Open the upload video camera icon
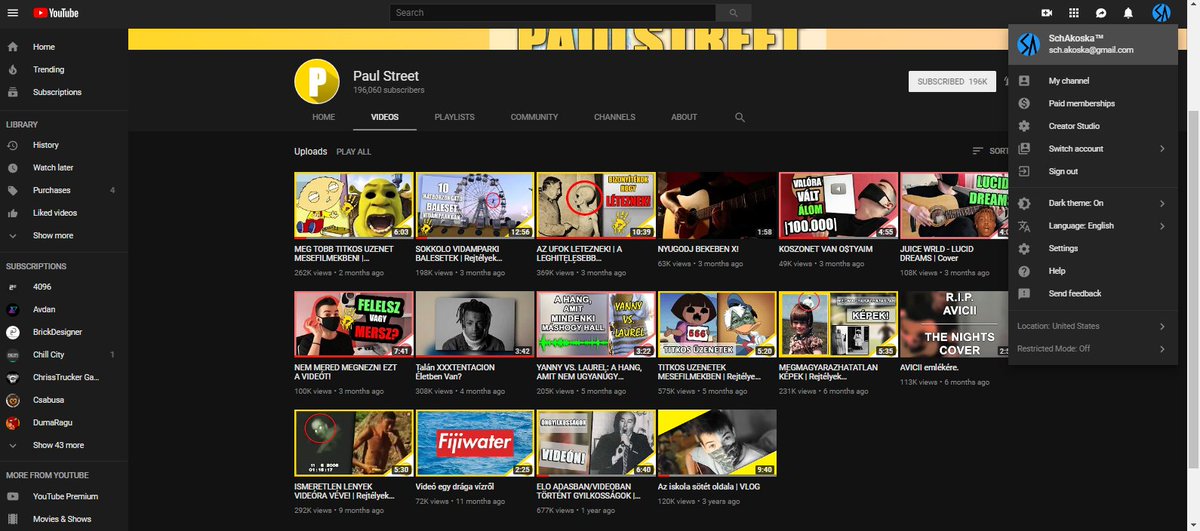This screenshot has height=531, width=1200. pos(1047,13)
